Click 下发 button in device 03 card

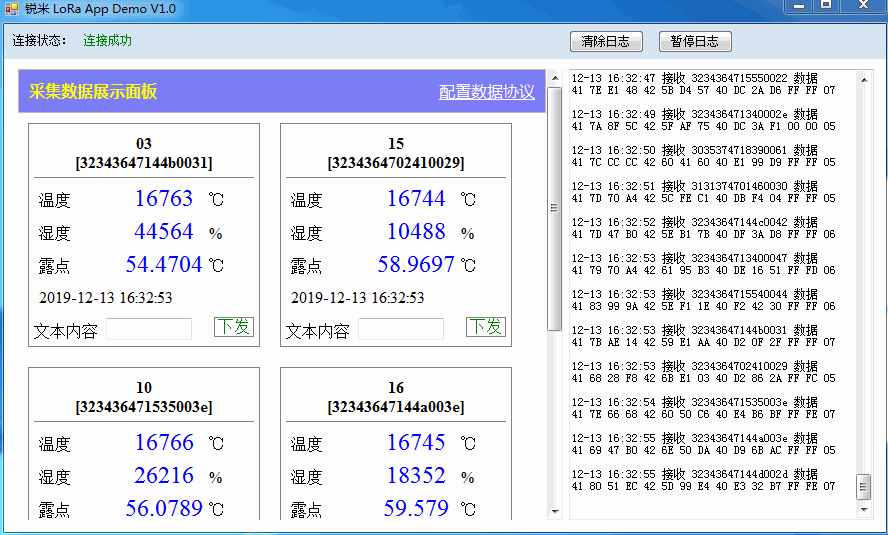(234, 327)
